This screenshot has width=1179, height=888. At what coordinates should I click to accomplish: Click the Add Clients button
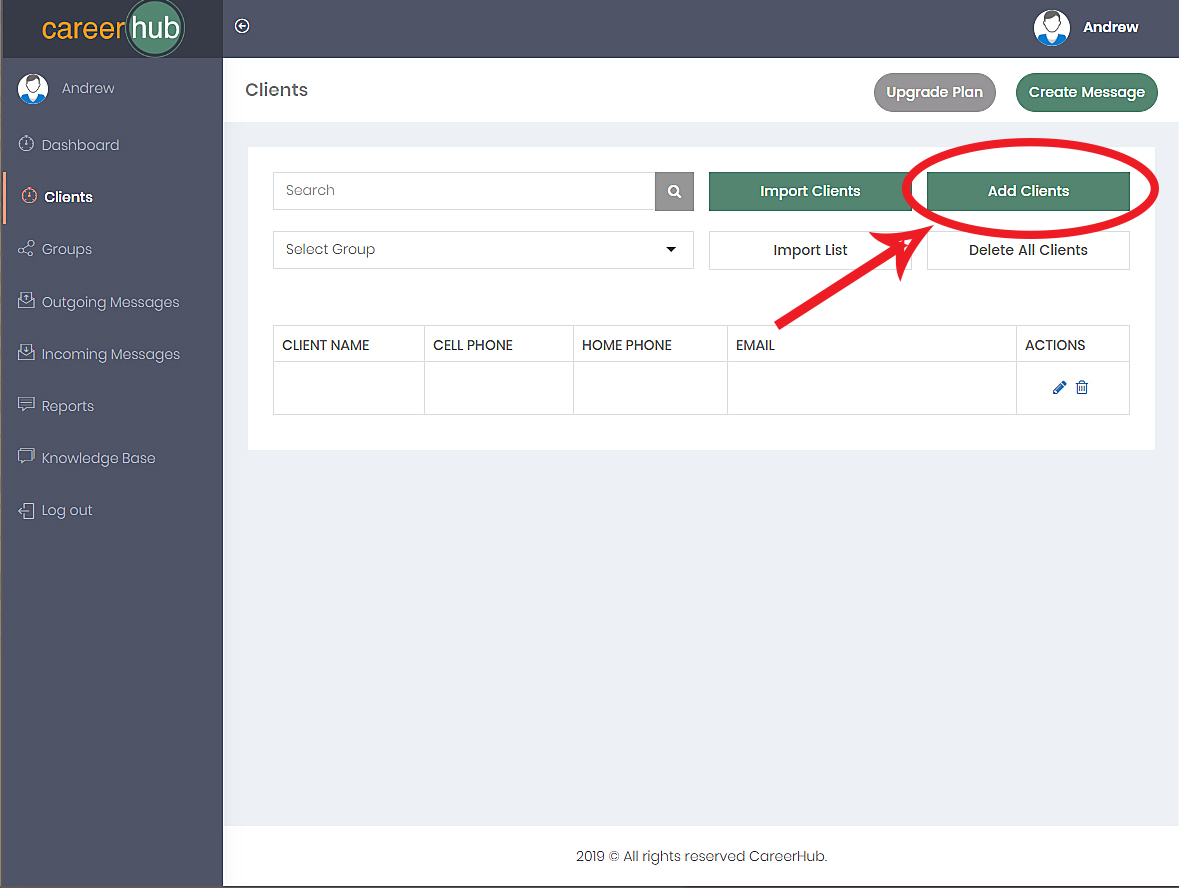pos(1028,191)
